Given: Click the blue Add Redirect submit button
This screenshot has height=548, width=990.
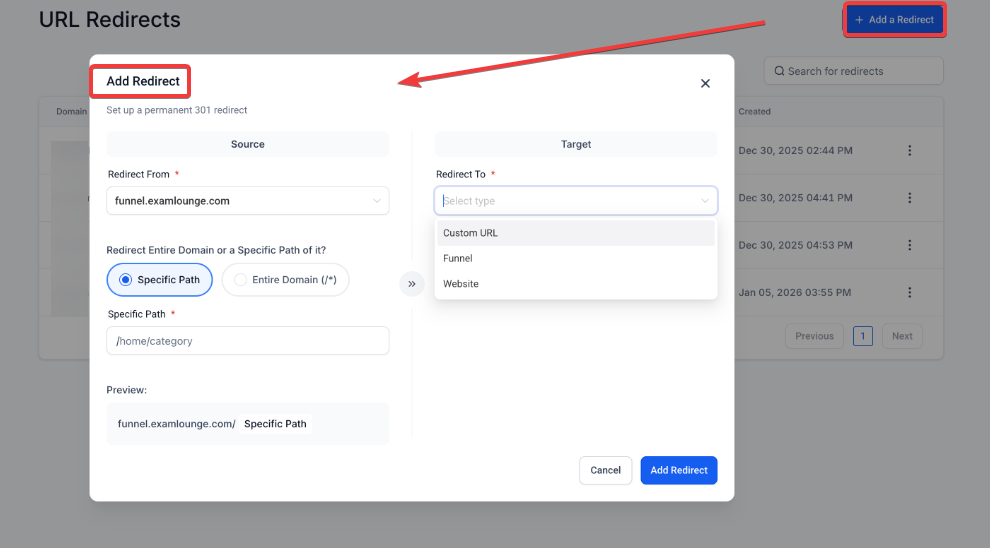Looking at the screenshot, I should (678, 470).
